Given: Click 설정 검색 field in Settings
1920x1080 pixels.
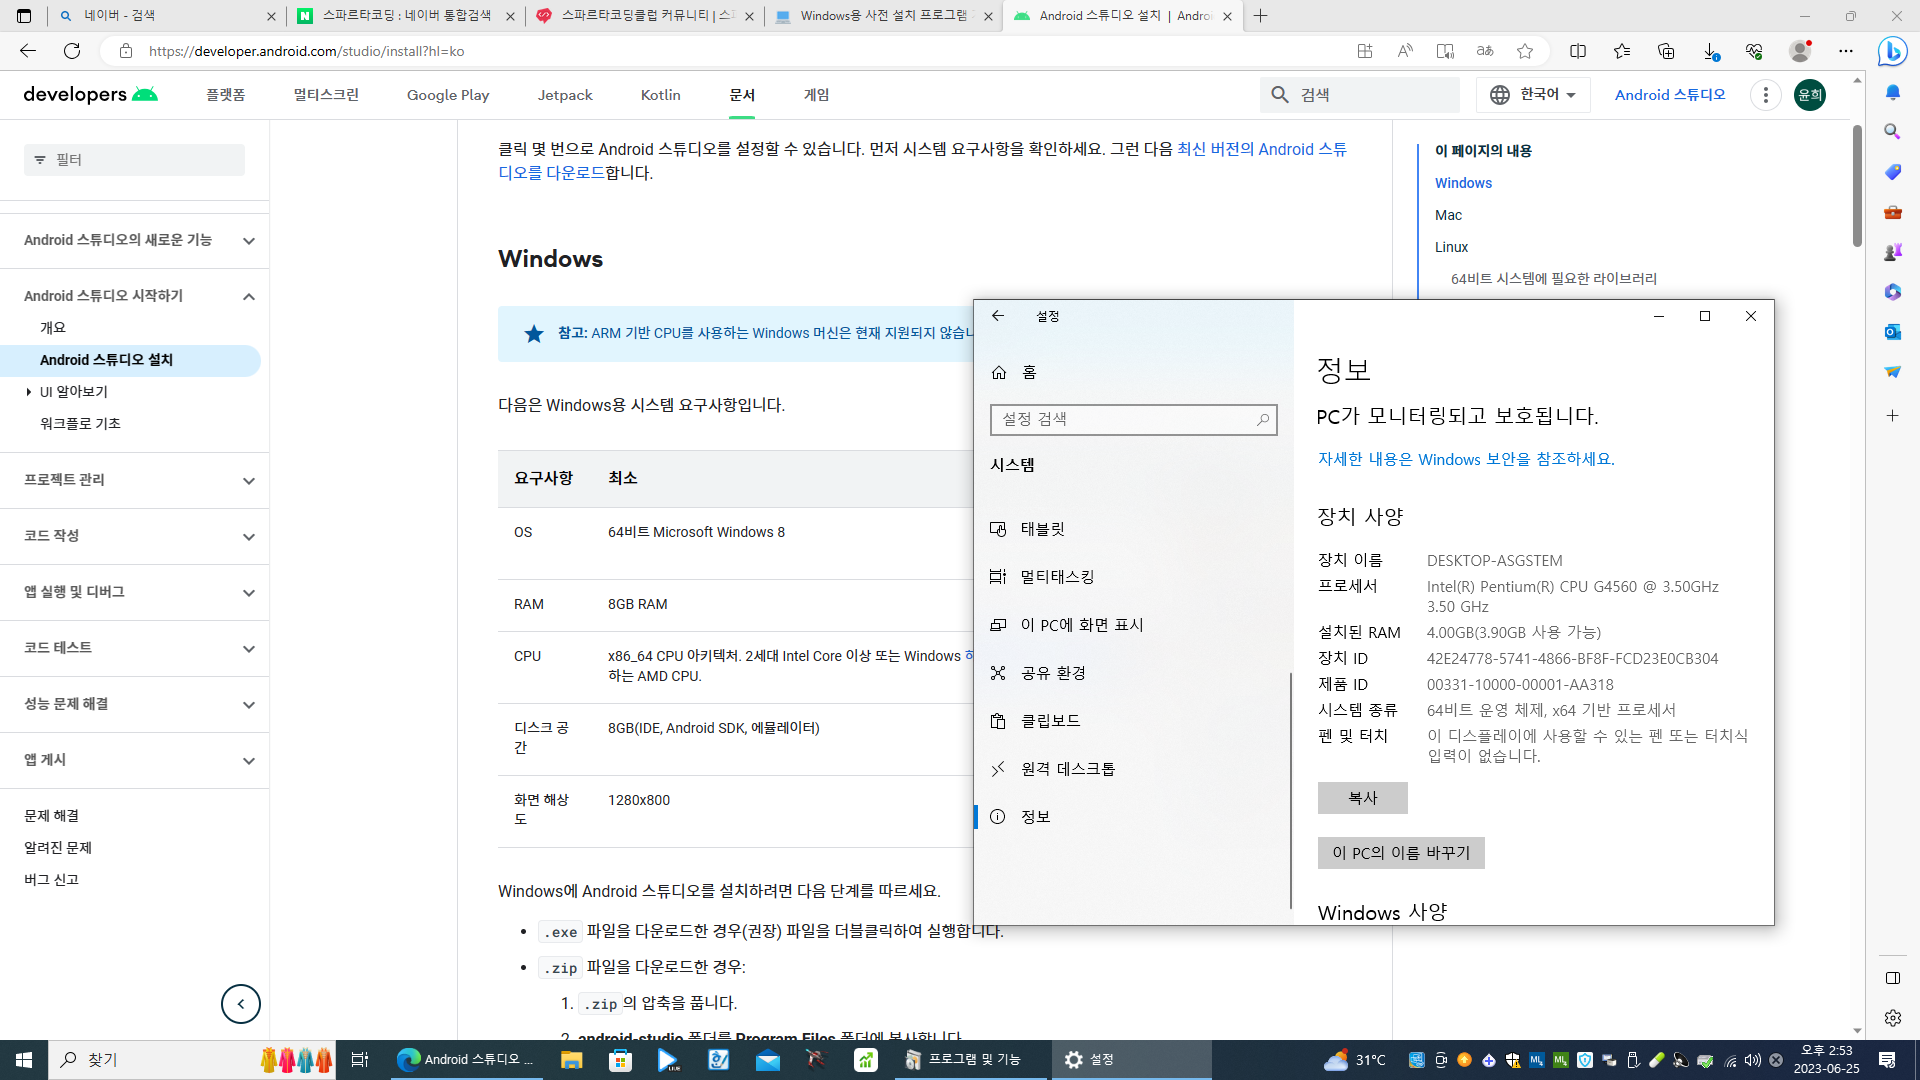Looking at the screenshot, I should (1133, 420).
